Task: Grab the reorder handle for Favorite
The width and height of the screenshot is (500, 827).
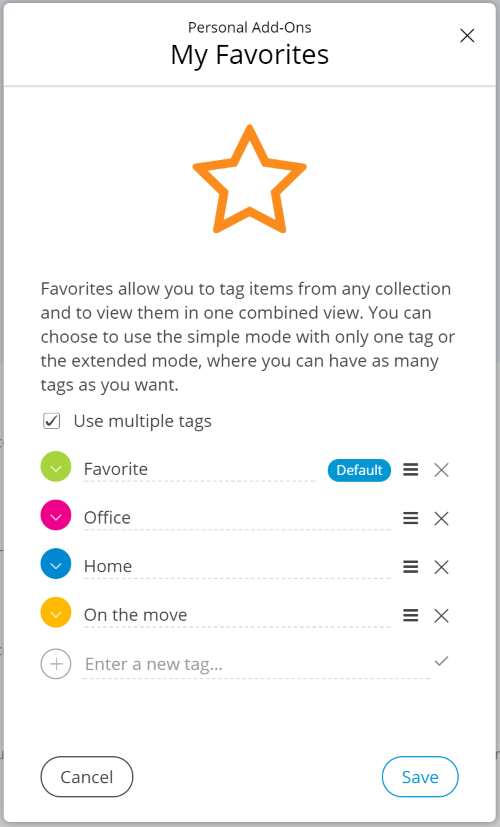Action: pyautogui.click(x=411, y=469)
